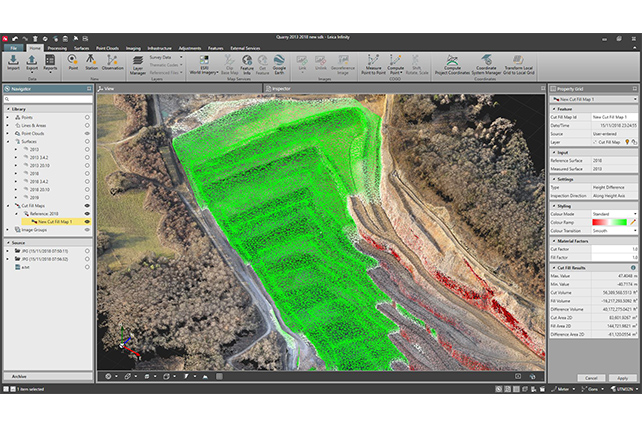
Task: Expand the Image Groups tree node
Action: click(8, 228)
